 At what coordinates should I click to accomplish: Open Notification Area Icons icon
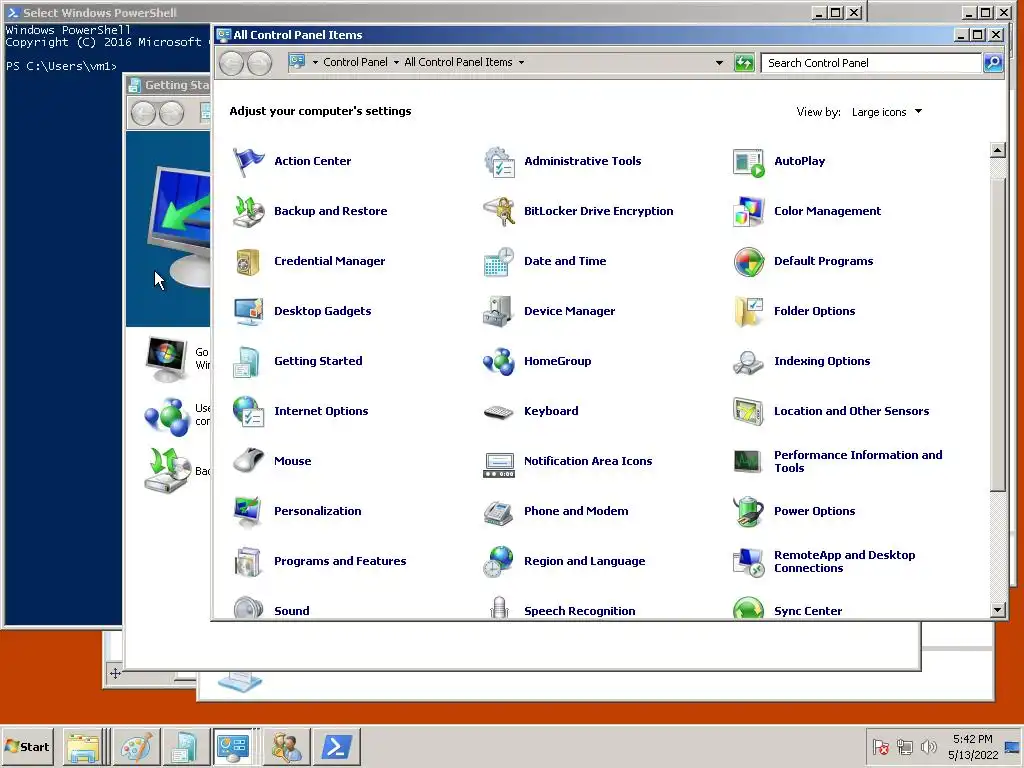499,464
